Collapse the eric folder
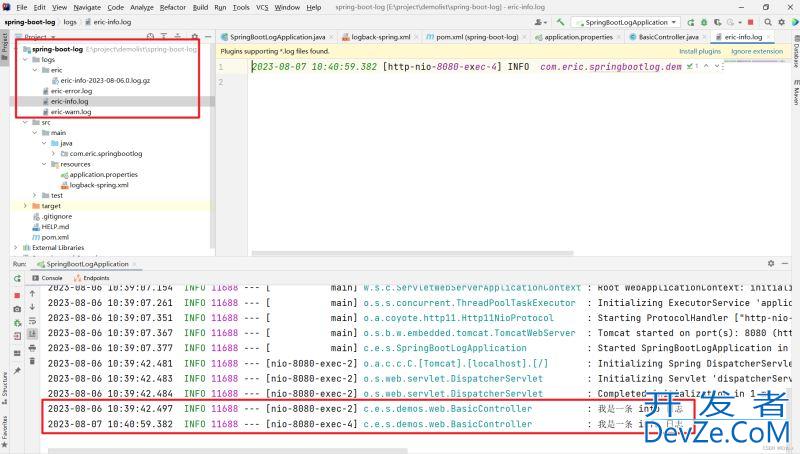The height and width of the screenshot is (454, 800). (x=35, y=70)
